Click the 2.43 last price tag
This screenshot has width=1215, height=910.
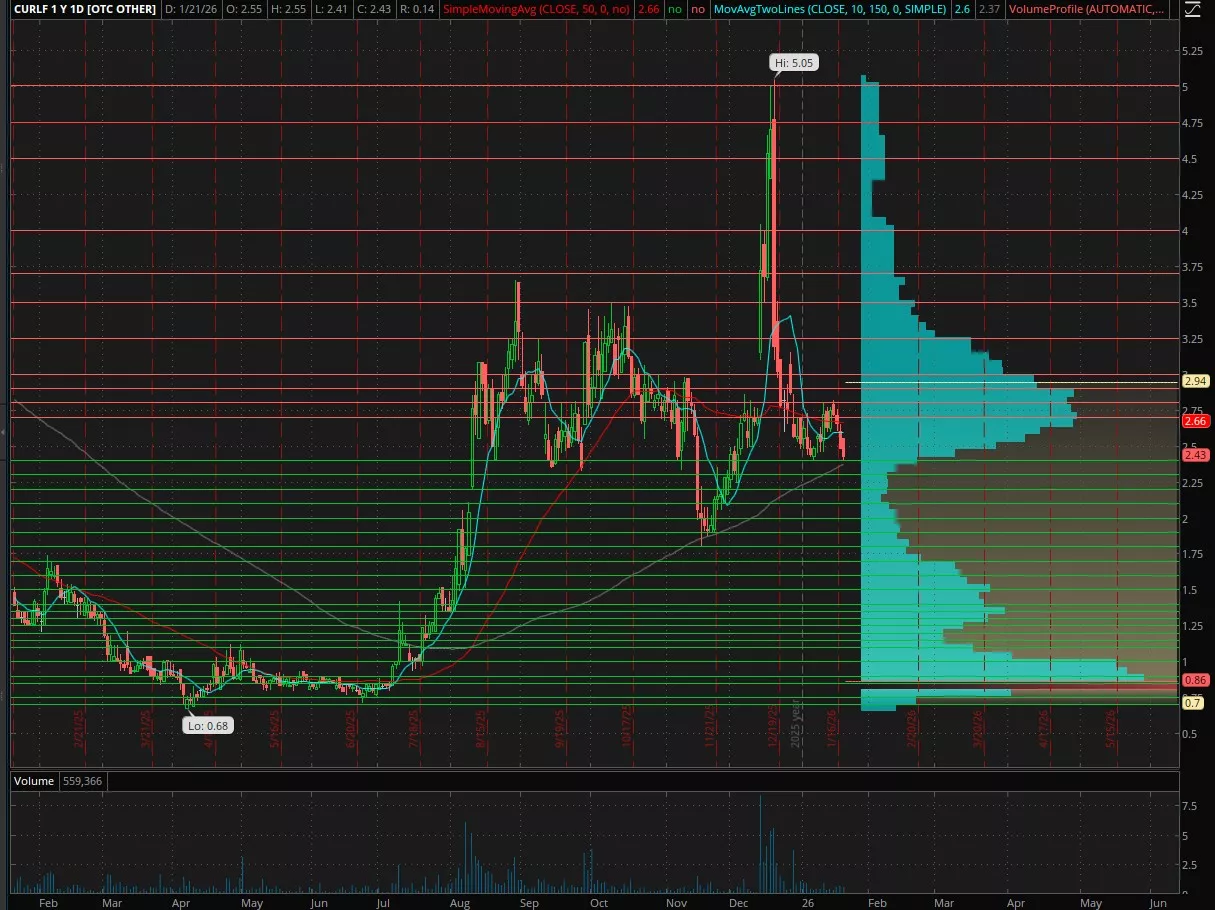1195,455
